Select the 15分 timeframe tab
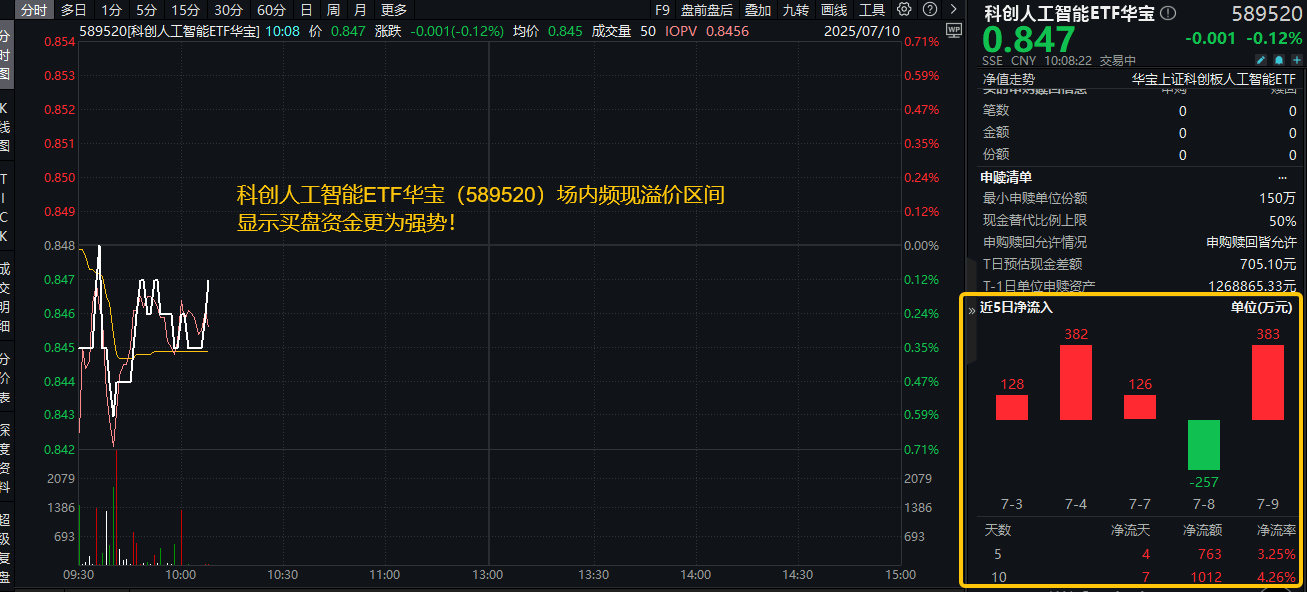1307x592 pixels. [185, 10]
